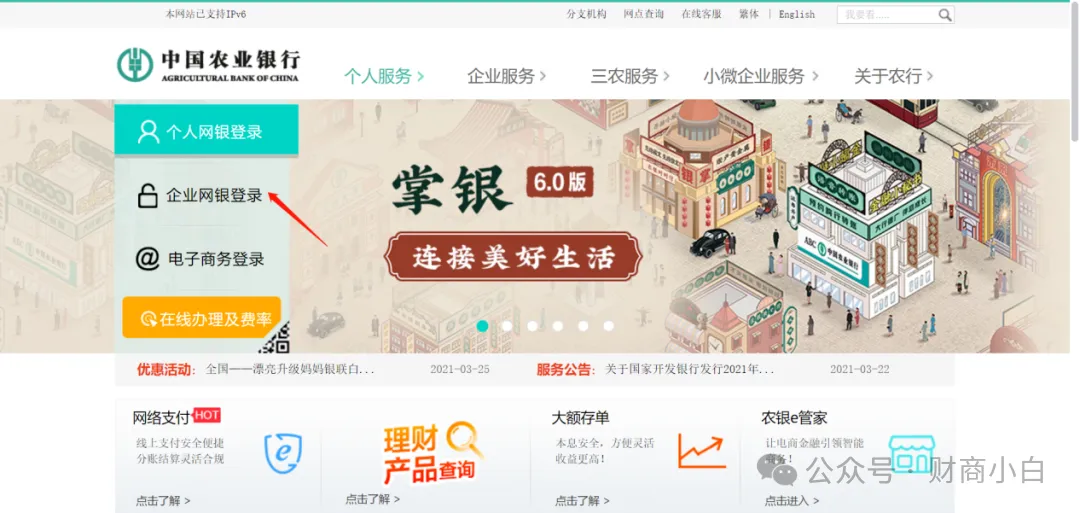Select the first carousel dot
Image resolution: width=1080 pixels, height=513 pixels.
click(x=482, y=326)
